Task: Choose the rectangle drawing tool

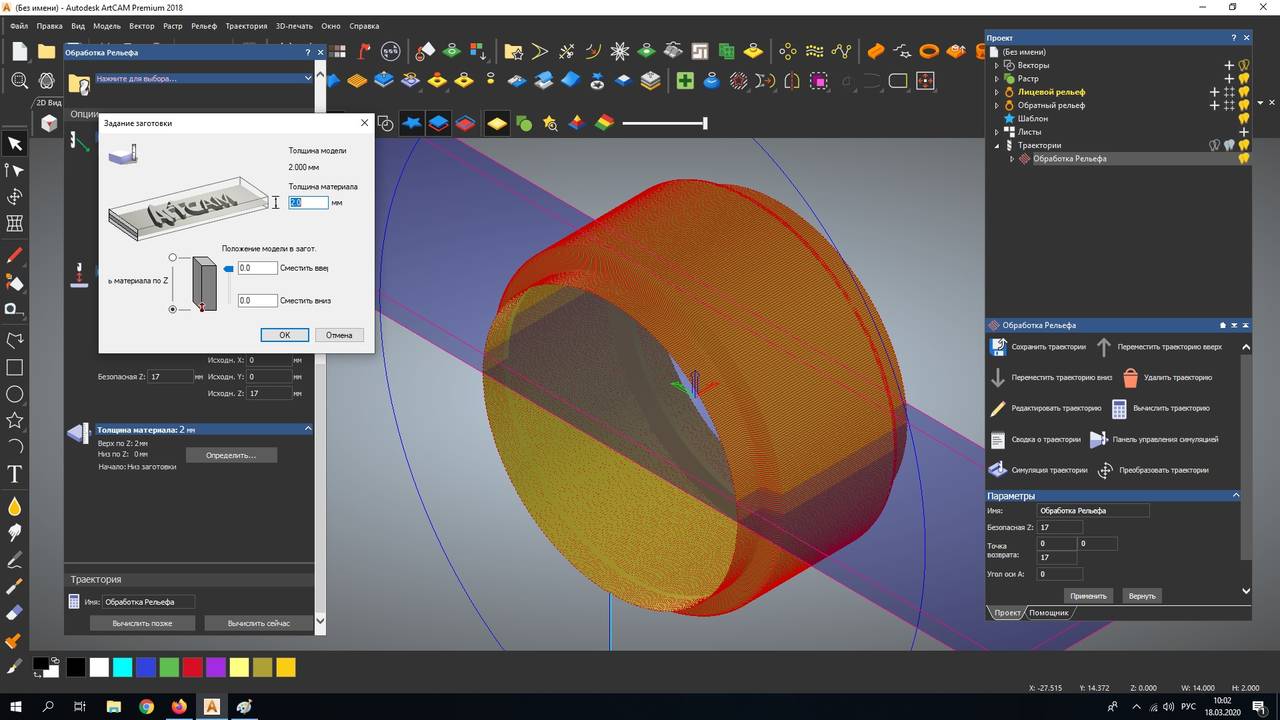Action: 14,367
